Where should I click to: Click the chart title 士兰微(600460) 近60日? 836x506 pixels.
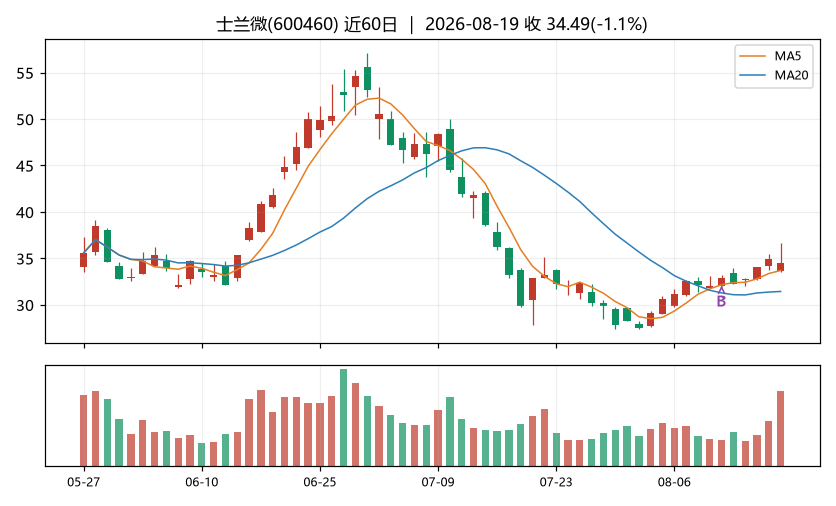(307, 24)
